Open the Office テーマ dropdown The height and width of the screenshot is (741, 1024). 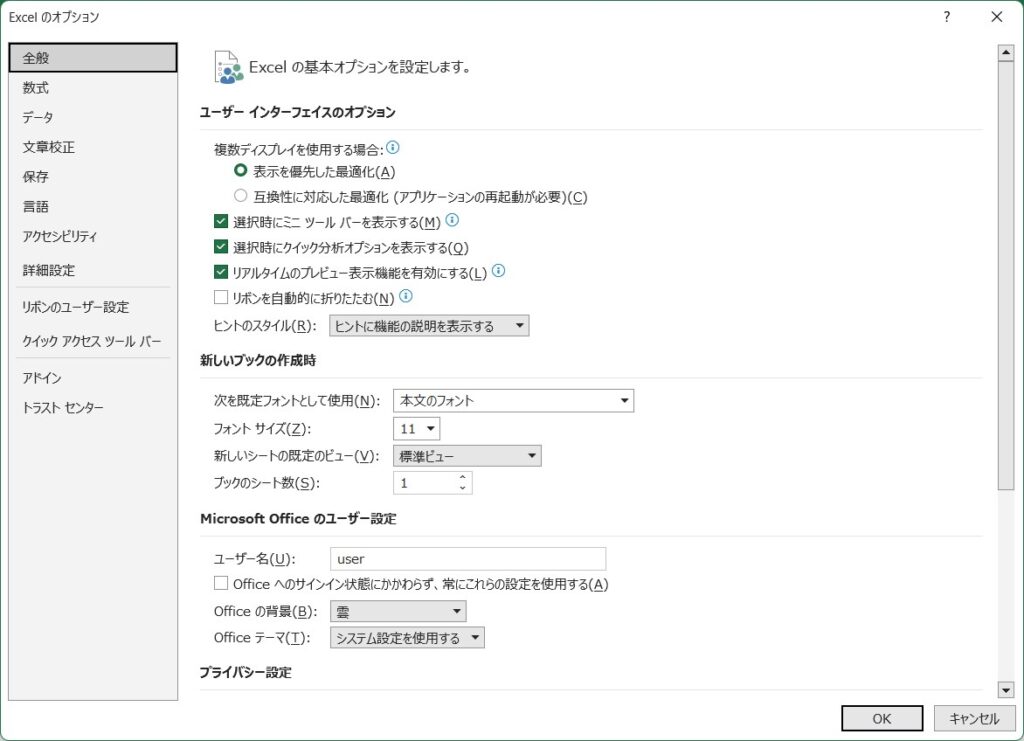point(407,638)
